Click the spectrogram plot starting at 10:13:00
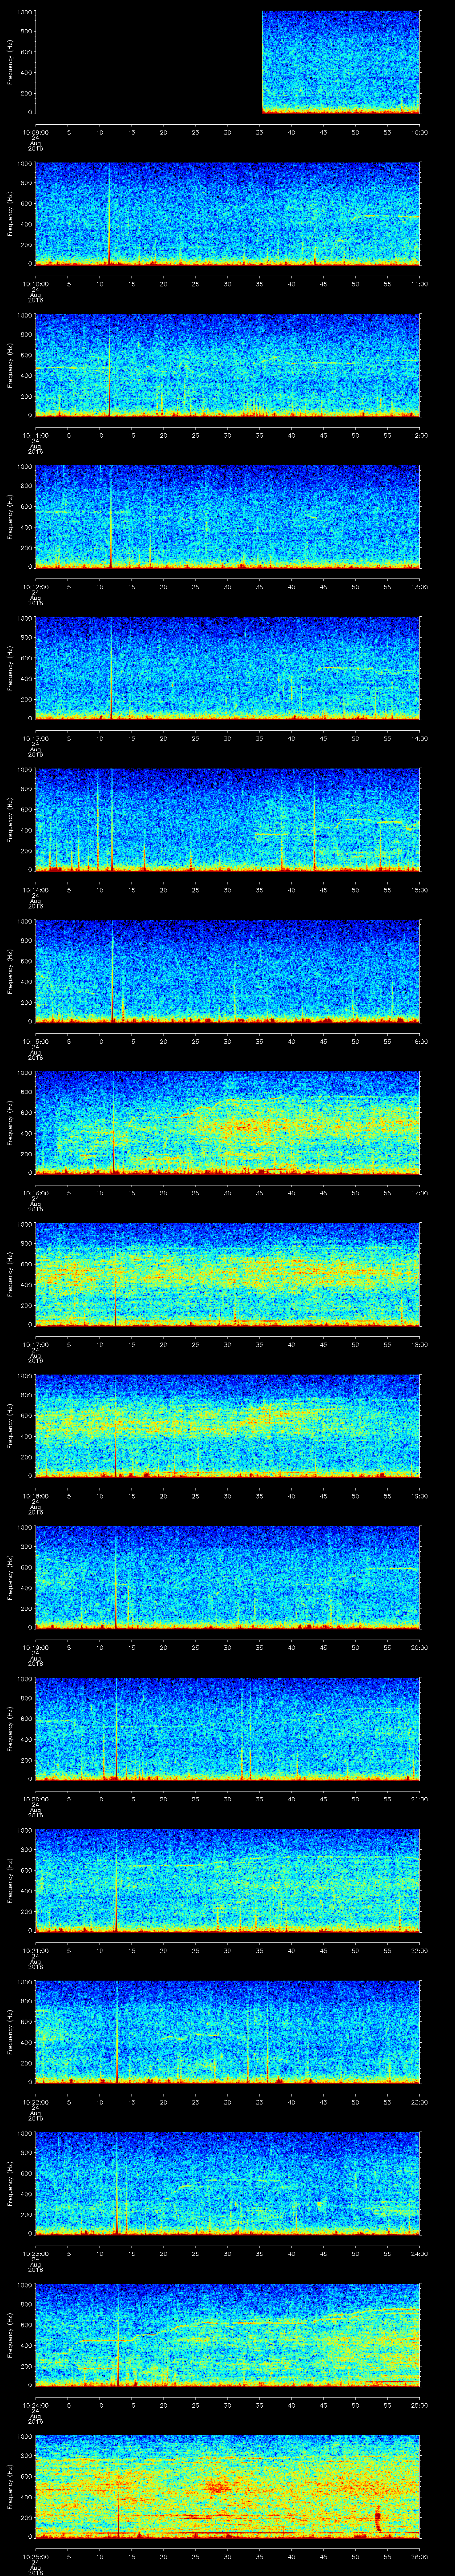The width and height of the screenshot is (455, 2576). tap(227, 669)
